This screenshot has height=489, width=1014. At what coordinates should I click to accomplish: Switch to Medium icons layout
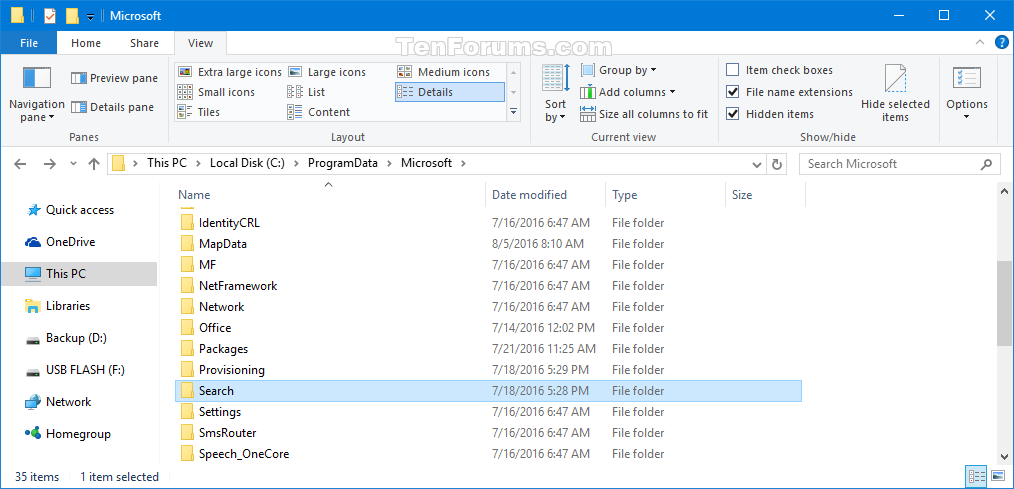pyautogui.click(x=444, y=72)
